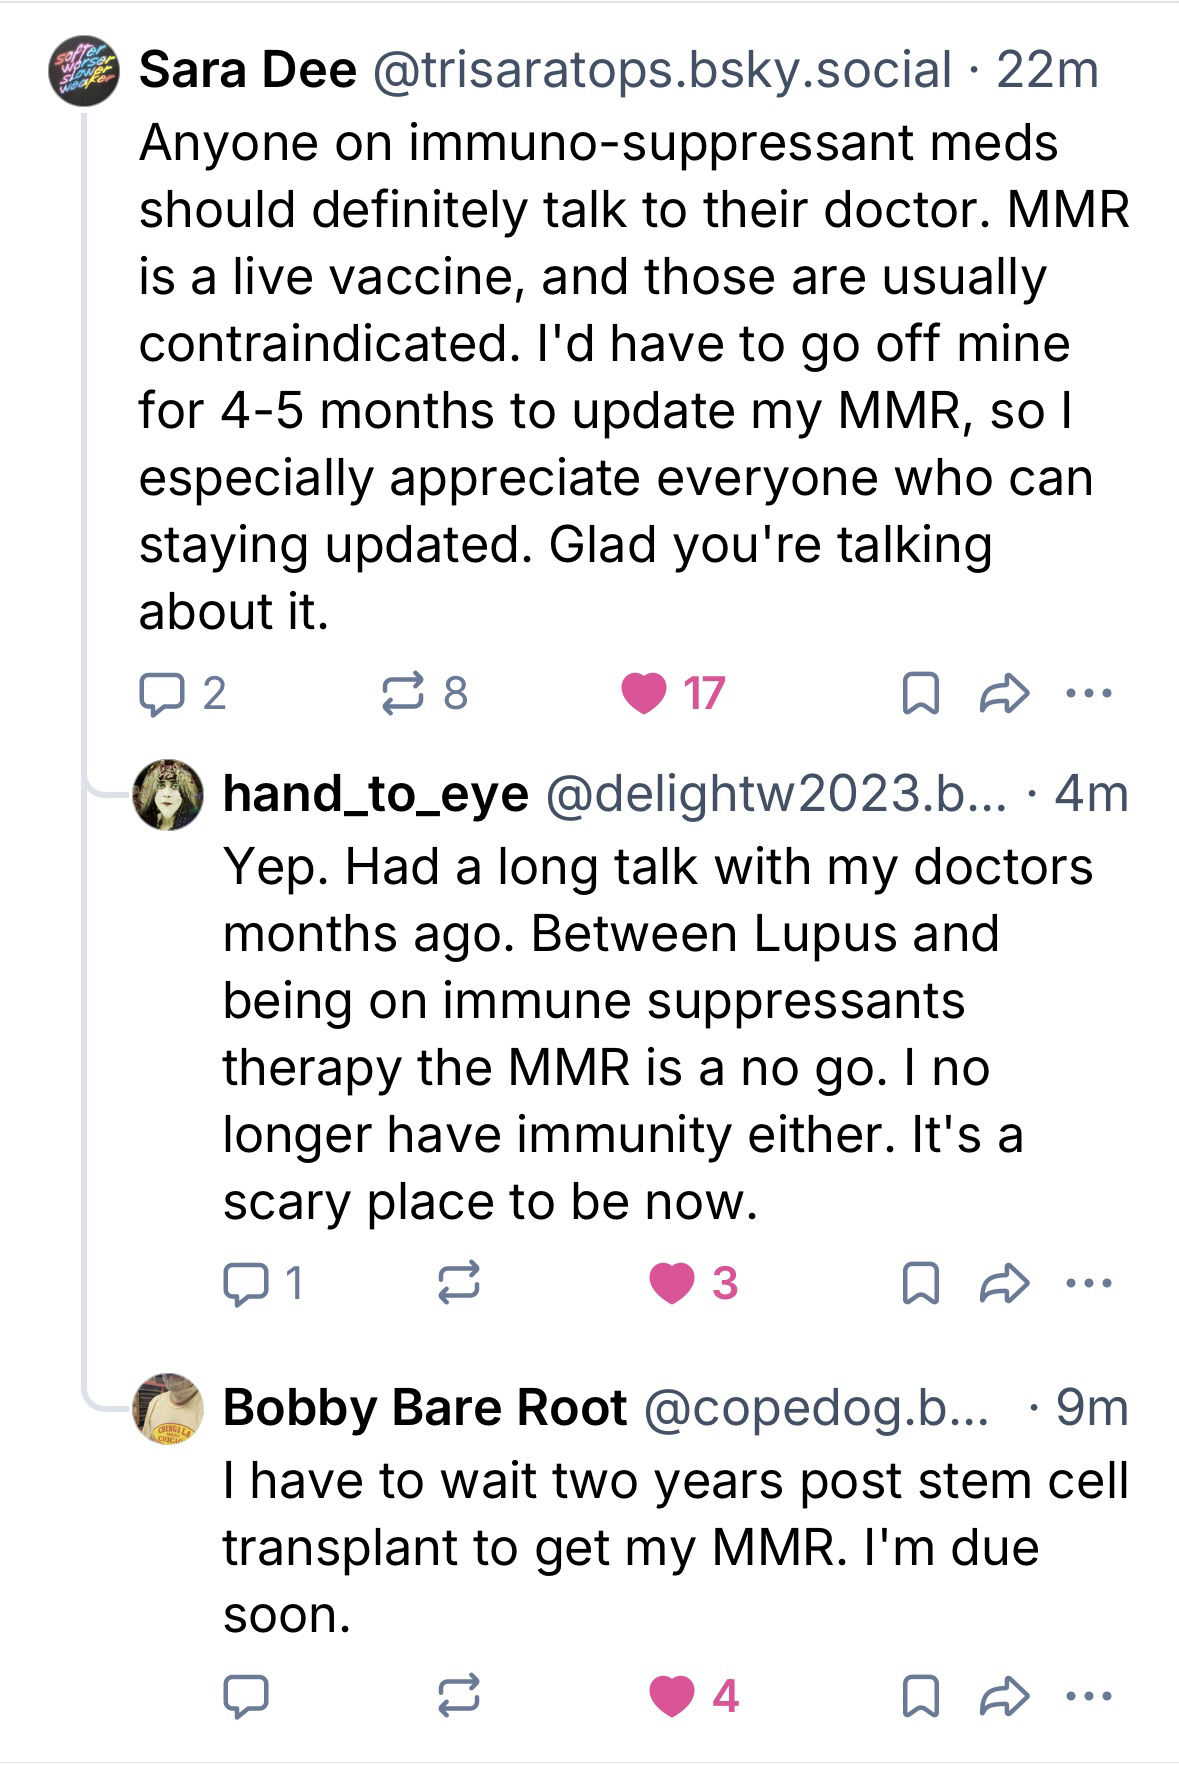This screenshot has width=1179, height=1765.
Task: View hand_to_eye's profile picture
Action: (168, 795)
